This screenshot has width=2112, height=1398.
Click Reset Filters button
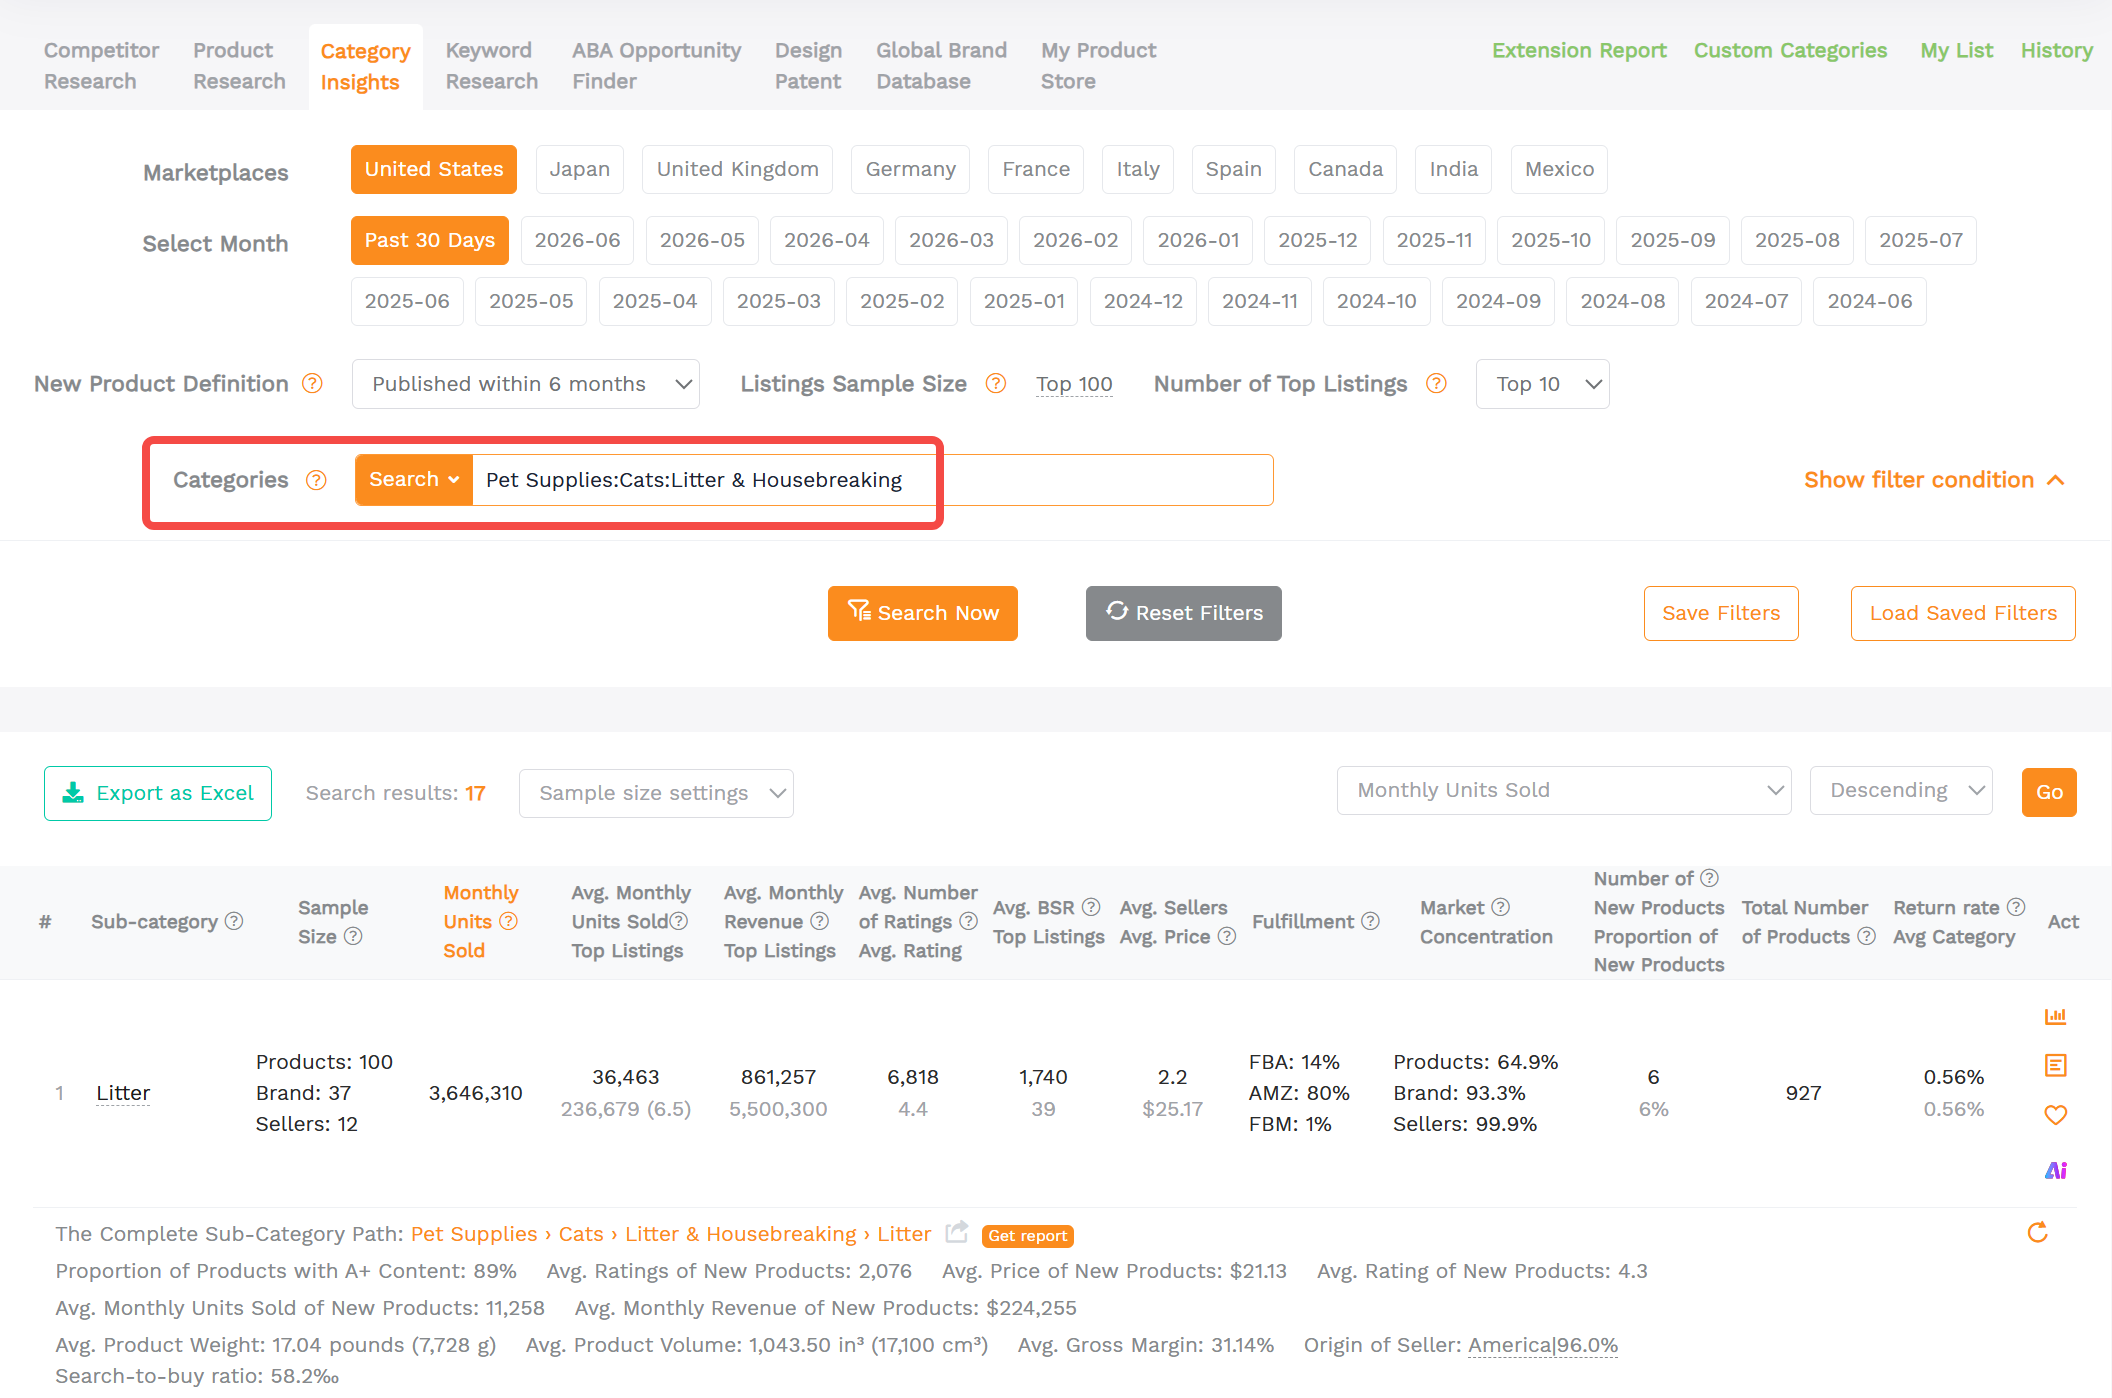1183,613
